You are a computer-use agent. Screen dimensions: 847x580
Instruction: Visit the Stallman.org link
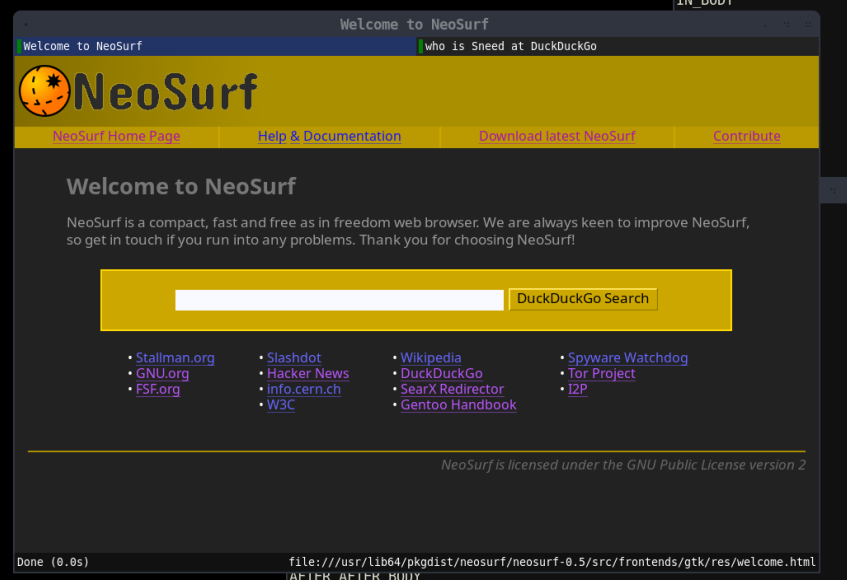click(175, 358)
